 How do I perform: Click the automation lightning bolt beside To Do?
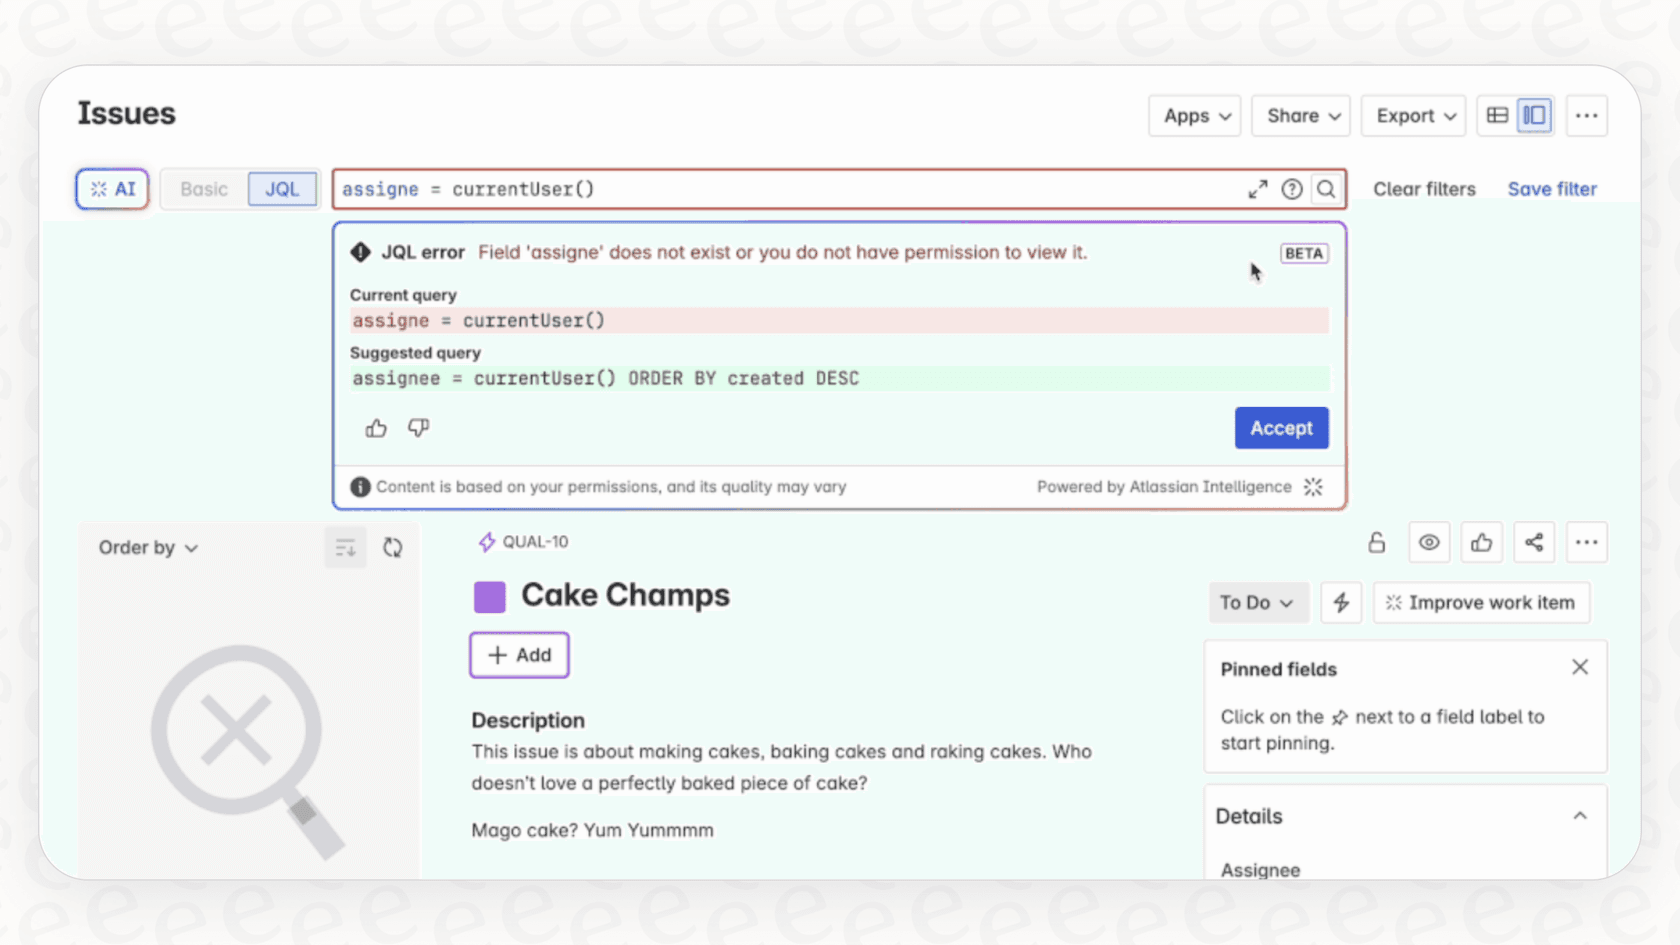coord(1341,602)
